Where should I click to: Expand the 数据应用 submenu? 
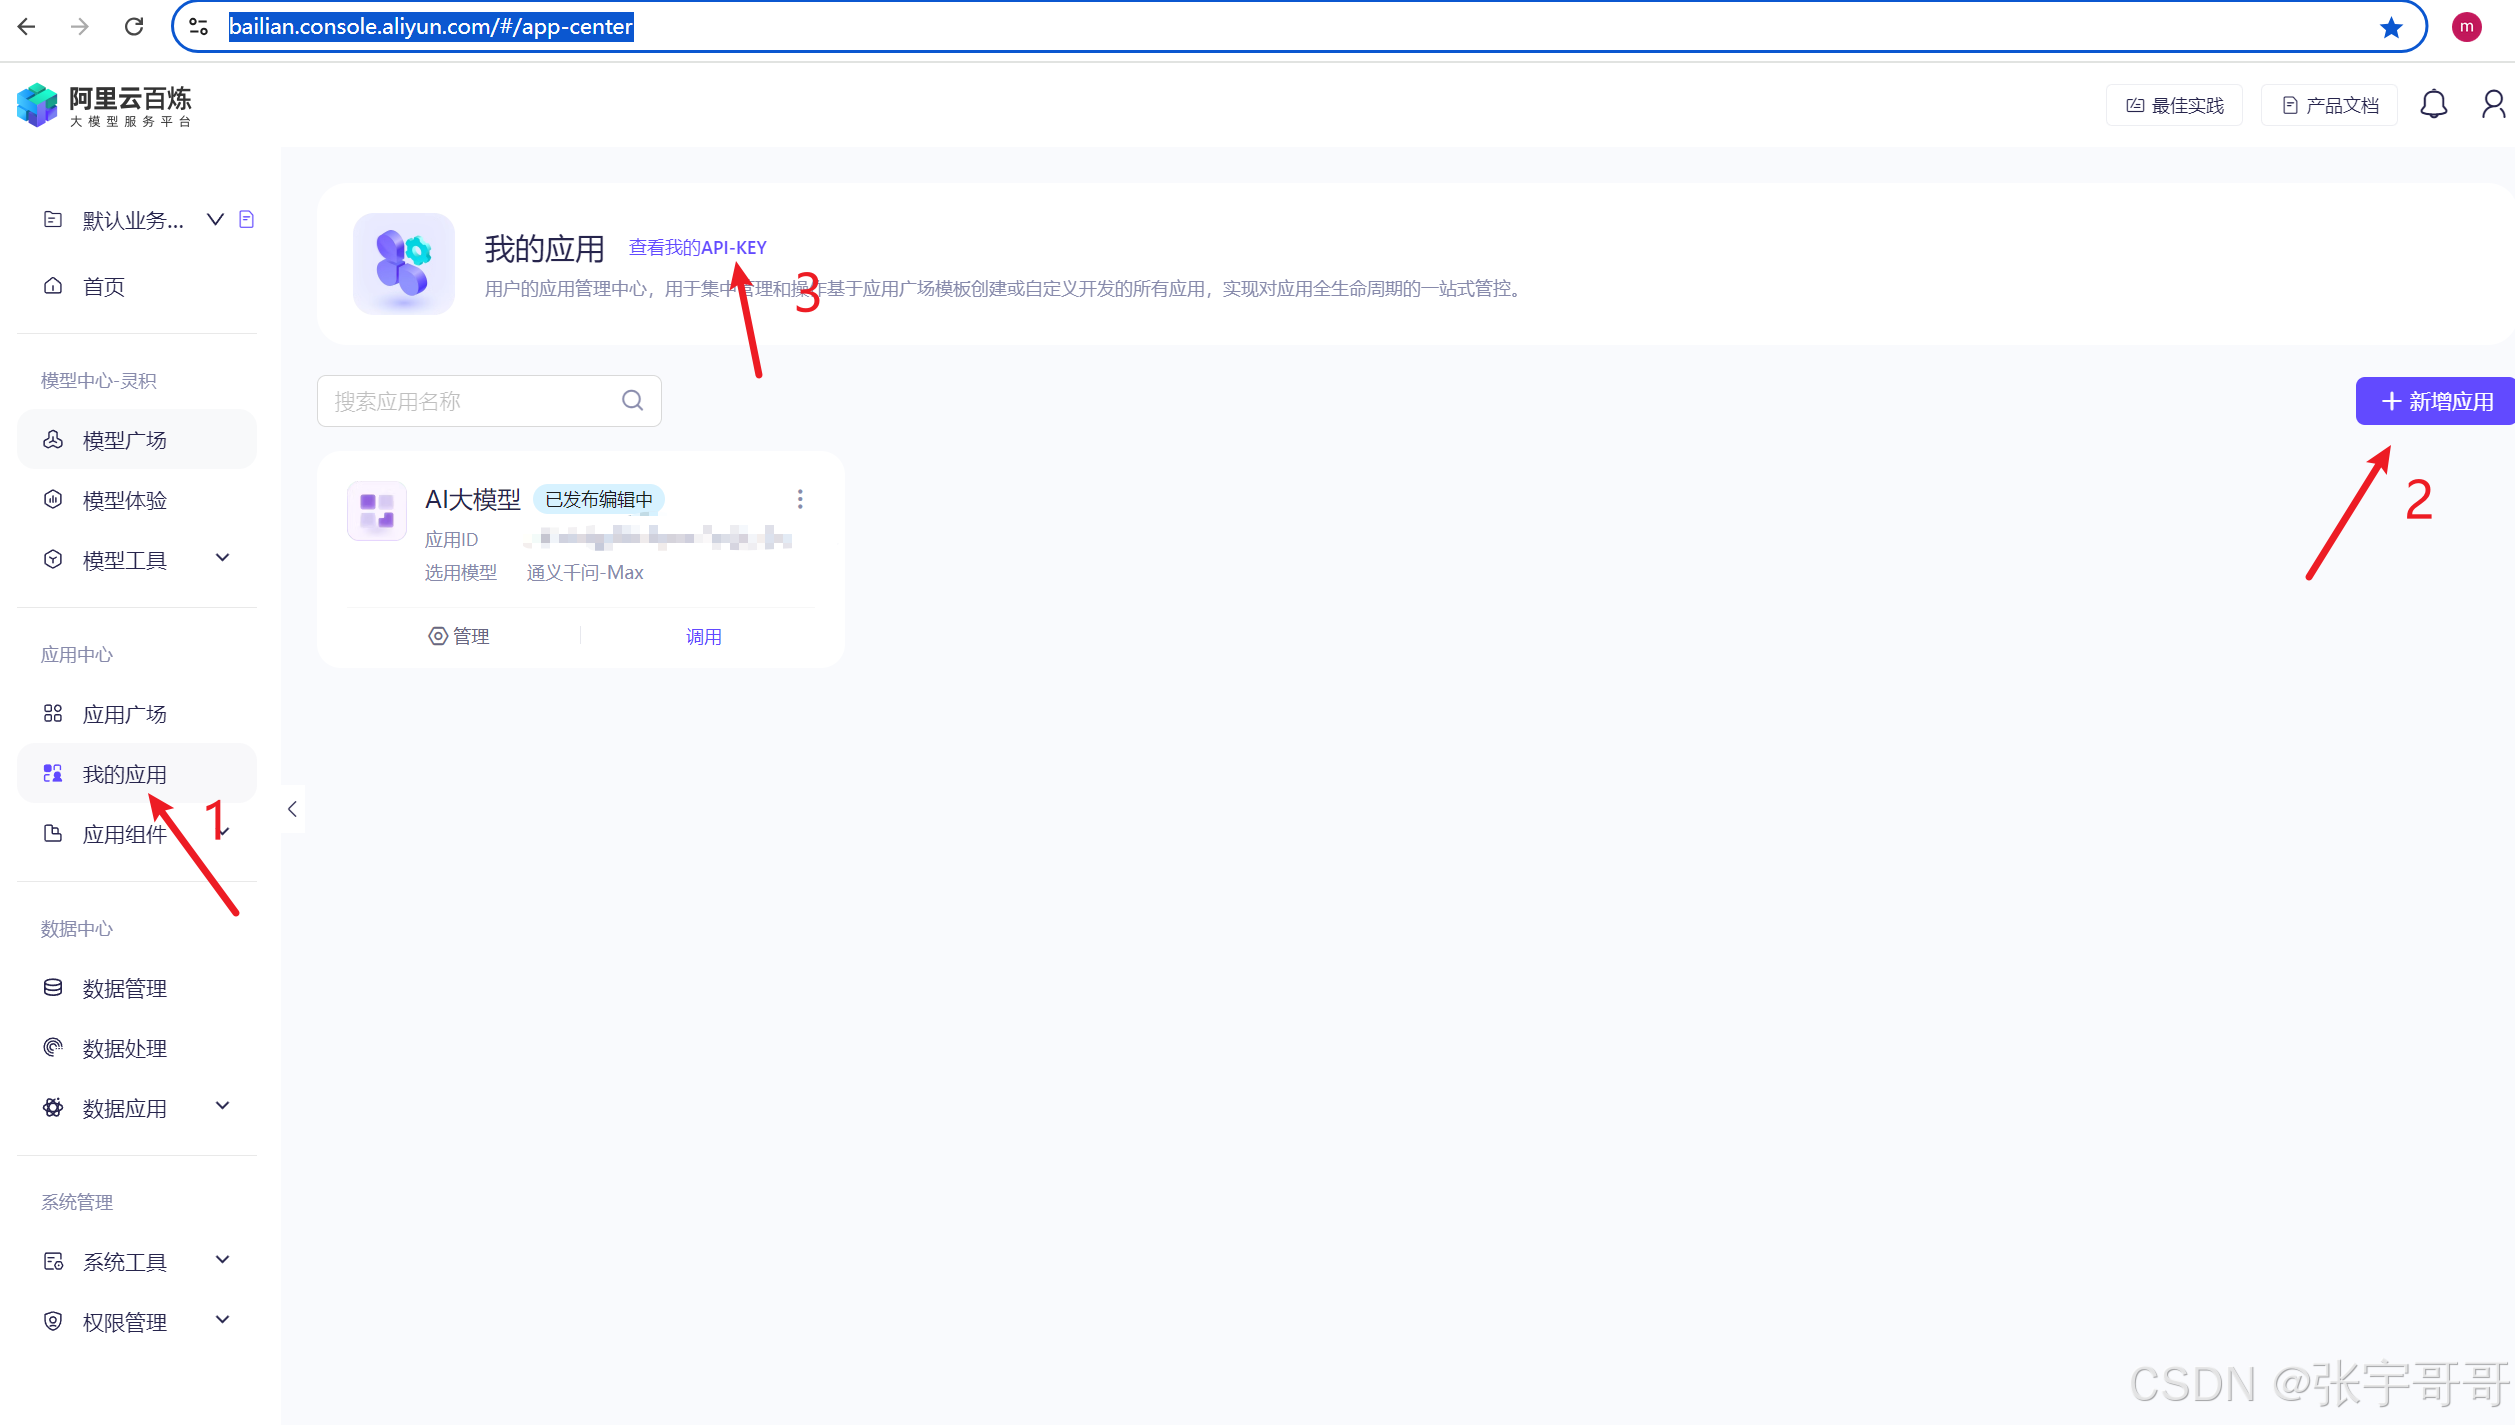[x=223, y=1106]
